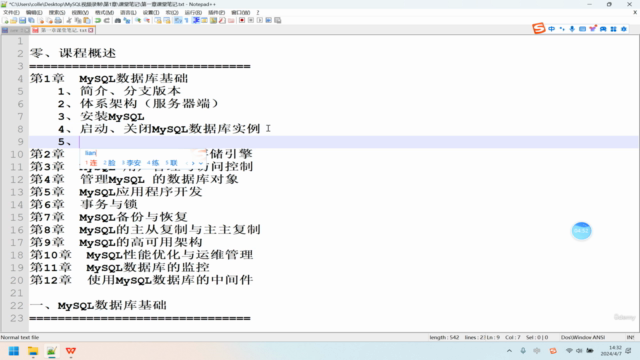Choose candidate 4 练 in IME popup

pyautogui.click(x=153, y=163)
